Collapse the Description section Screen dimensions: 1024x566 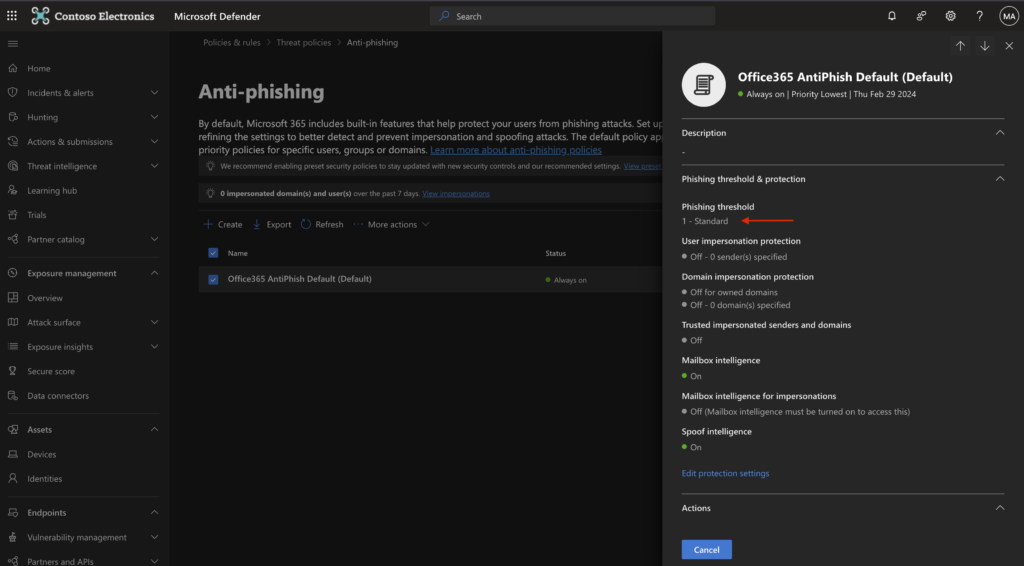pos(999,133)
